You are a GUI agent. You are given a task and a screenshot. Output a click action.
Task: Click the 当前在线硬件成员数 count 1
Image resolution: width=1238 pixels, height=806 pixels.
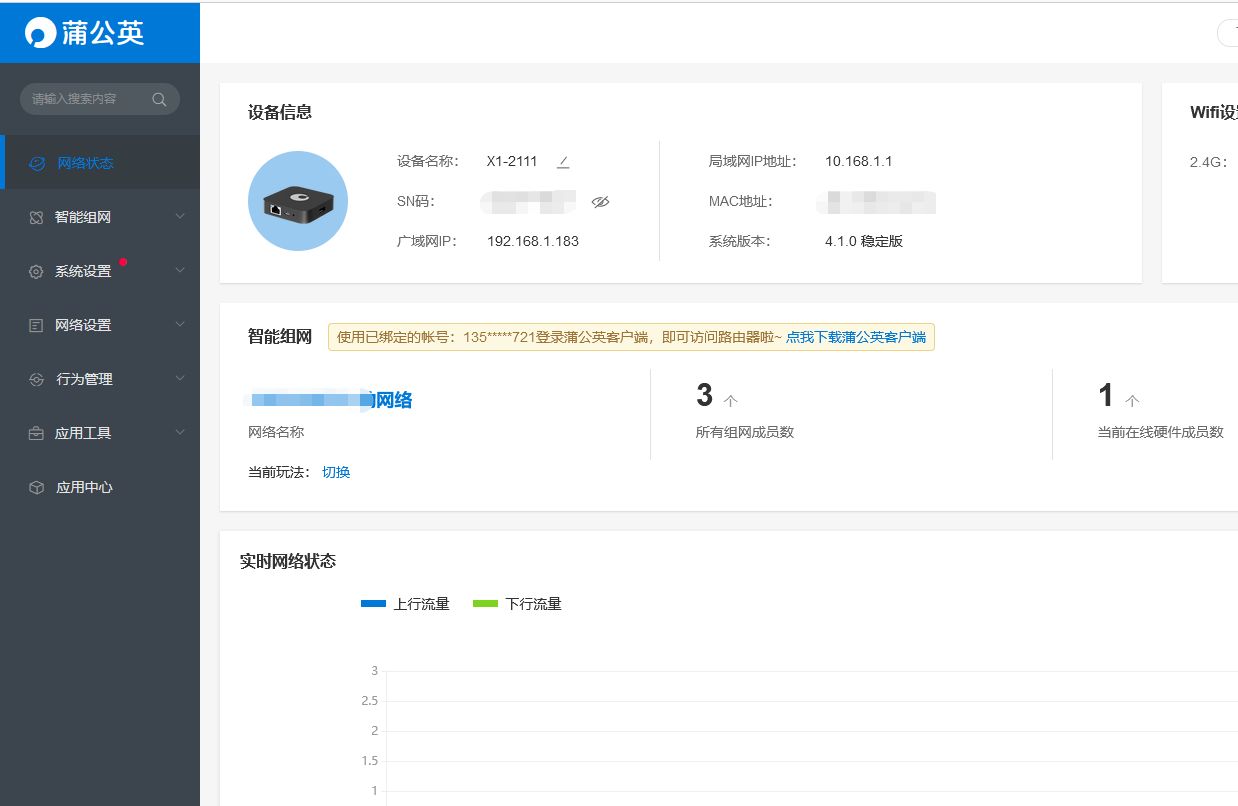pyautogui.click(x=1105, y=395)
